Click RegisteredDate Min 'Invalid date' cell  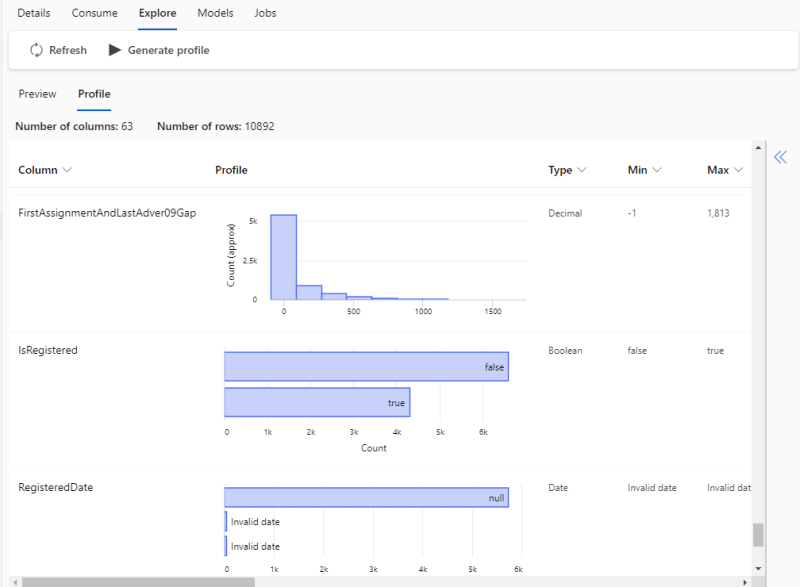pos(652,488)
